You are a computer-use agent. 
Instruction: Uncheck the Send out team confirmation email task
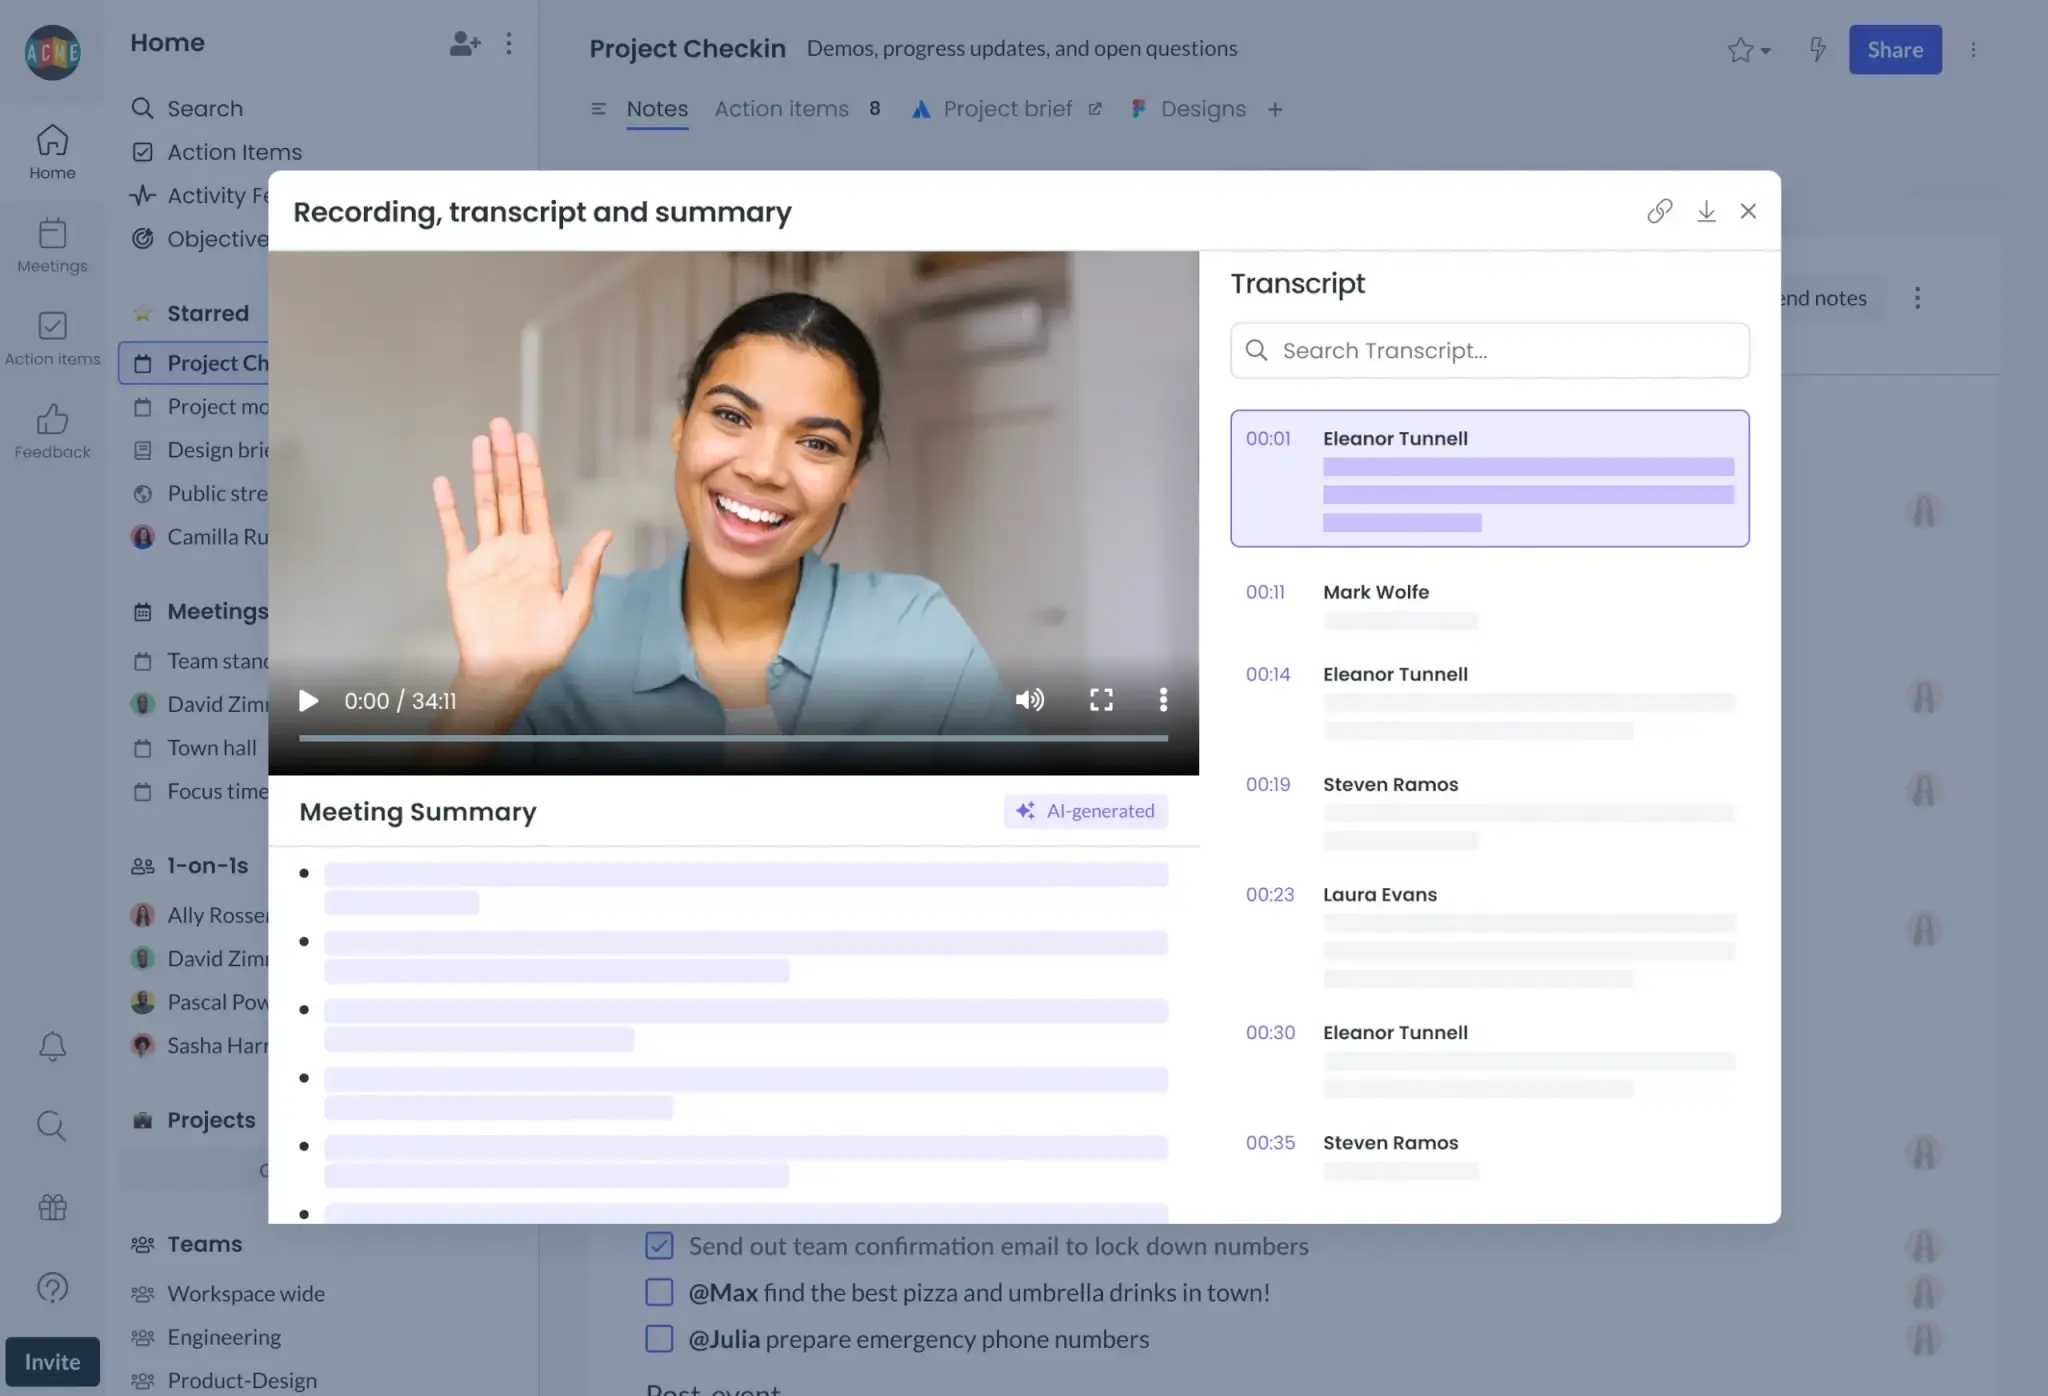click(659, 1245)
